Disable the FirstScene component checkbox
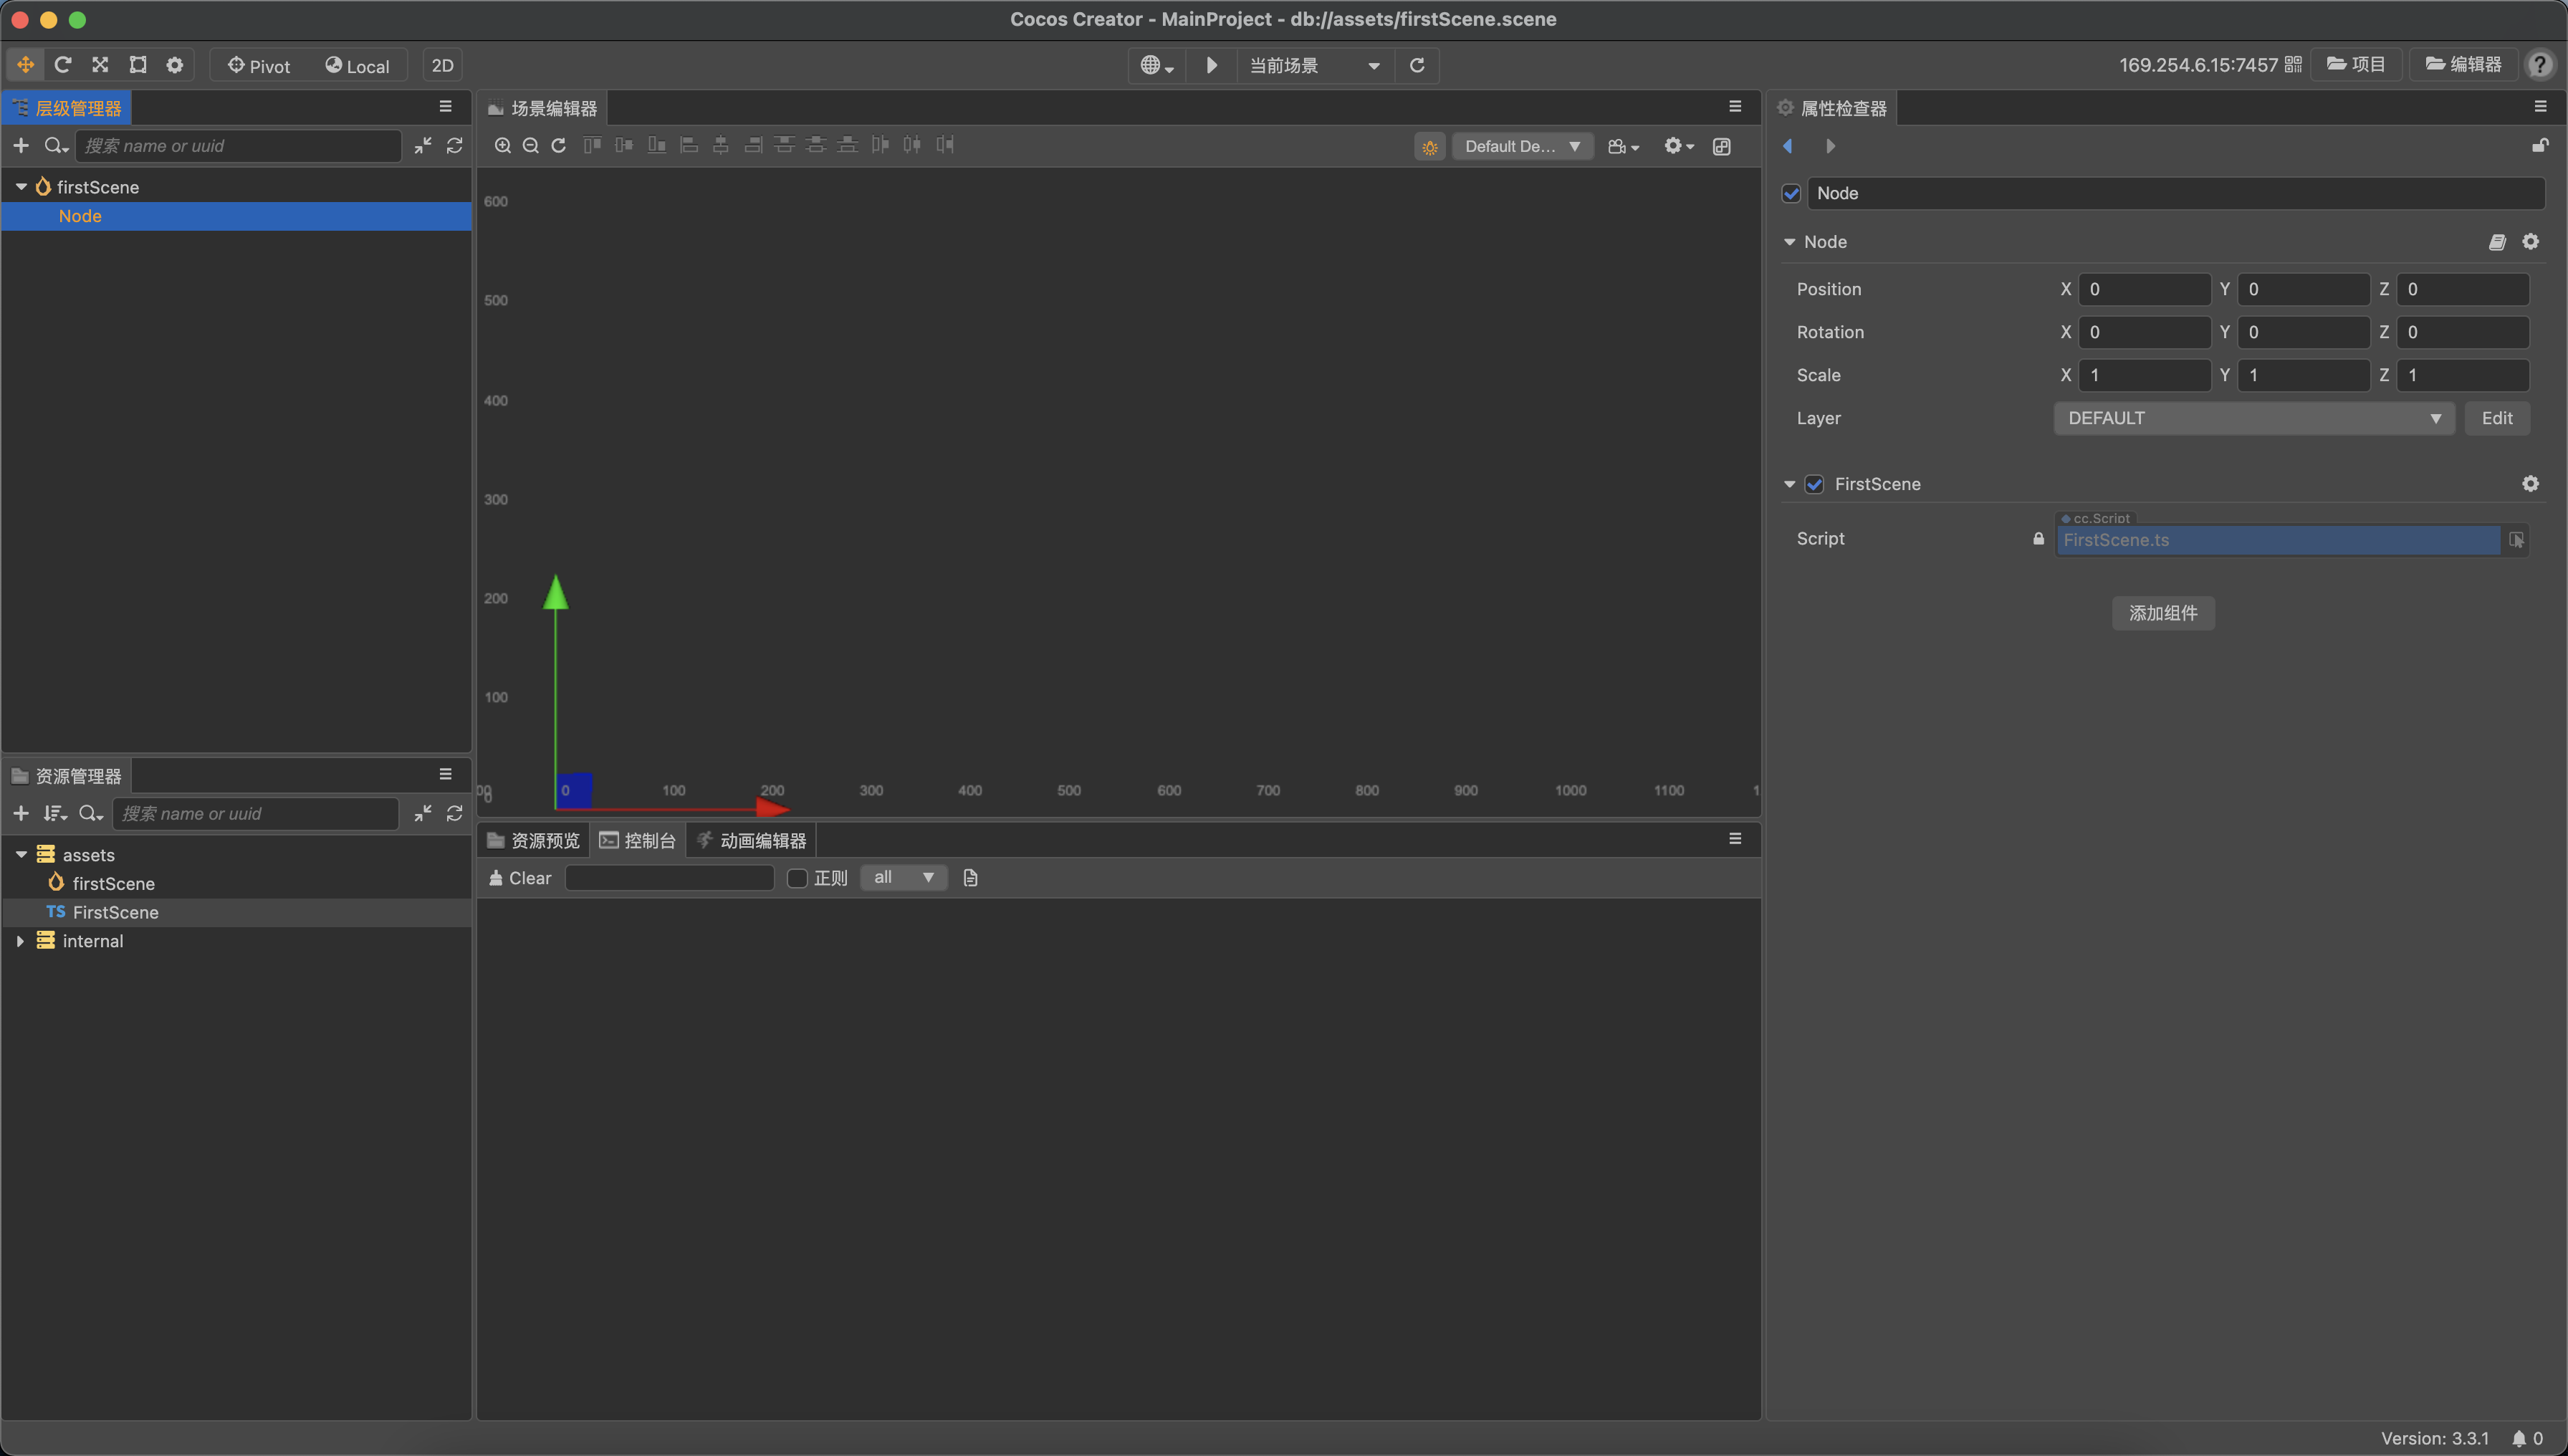 click(x=1814, y=485)
